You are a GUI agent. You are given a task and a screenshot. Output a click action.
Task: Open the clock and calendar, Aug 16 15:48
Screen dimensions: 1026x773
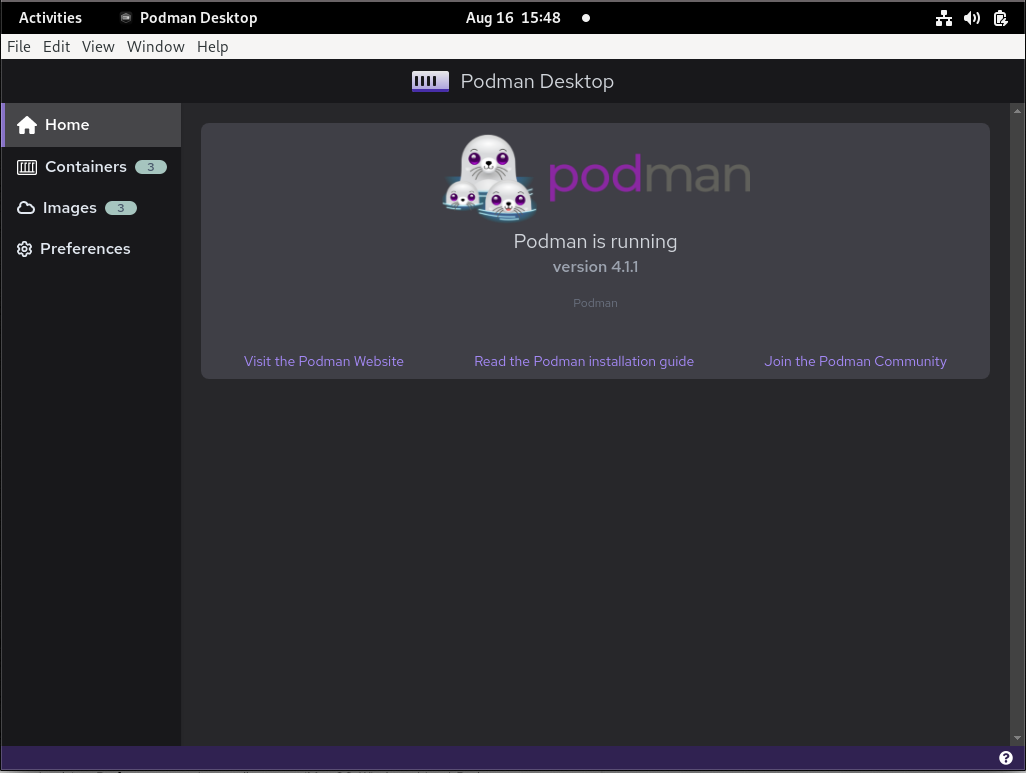(x=513, y=18)
